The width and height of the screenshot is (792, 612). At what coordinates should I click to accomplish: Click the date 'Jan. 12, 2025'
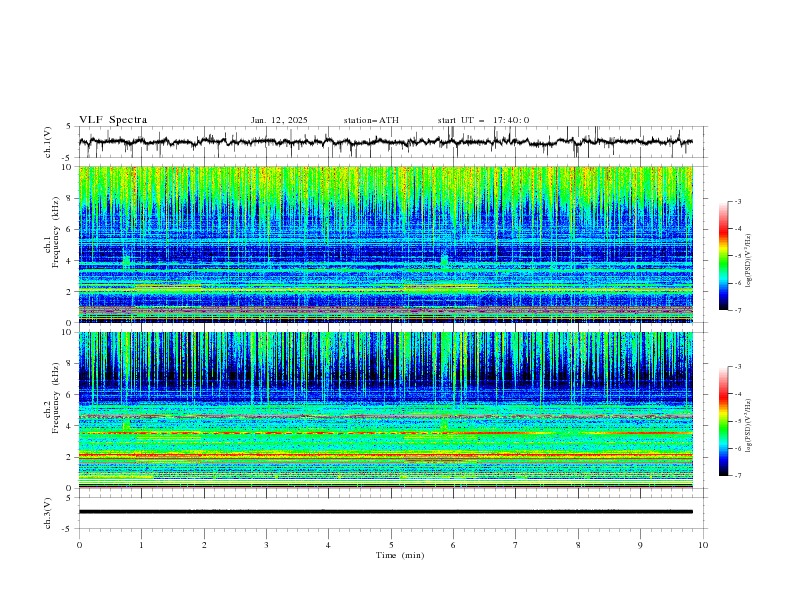pos(279,120)
